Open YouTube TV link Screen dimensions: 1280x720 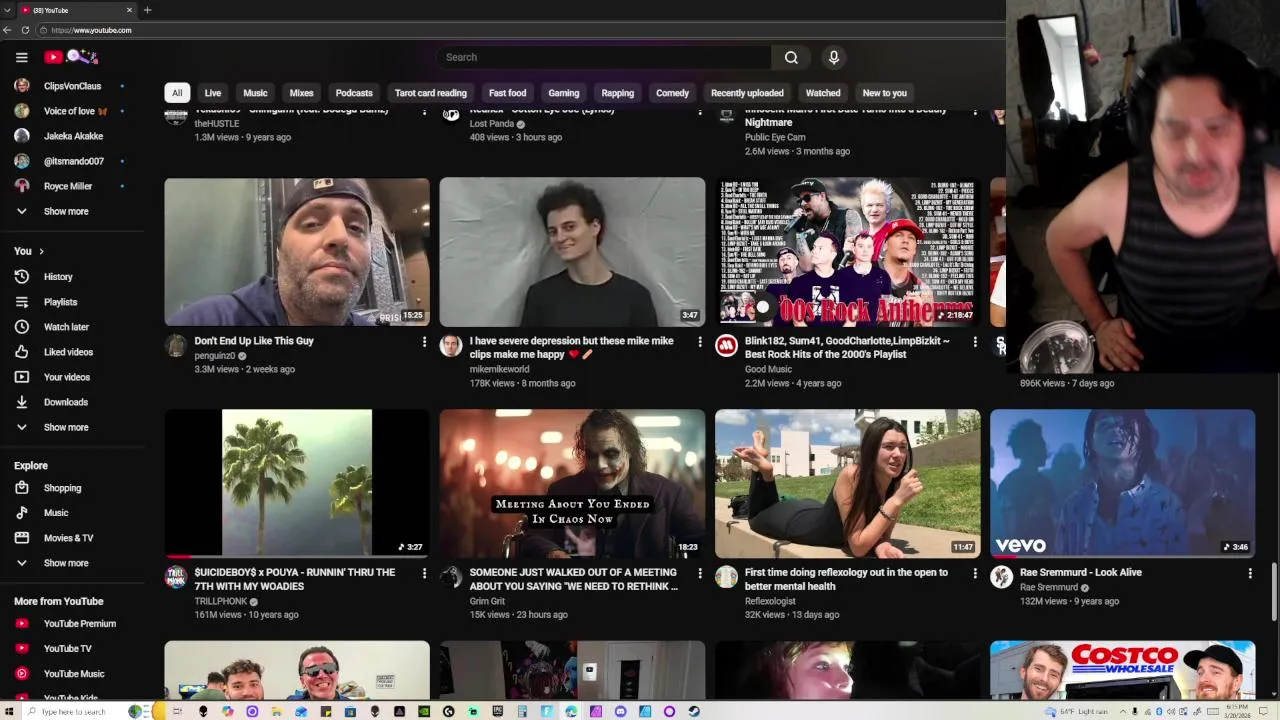click(67, 649)
